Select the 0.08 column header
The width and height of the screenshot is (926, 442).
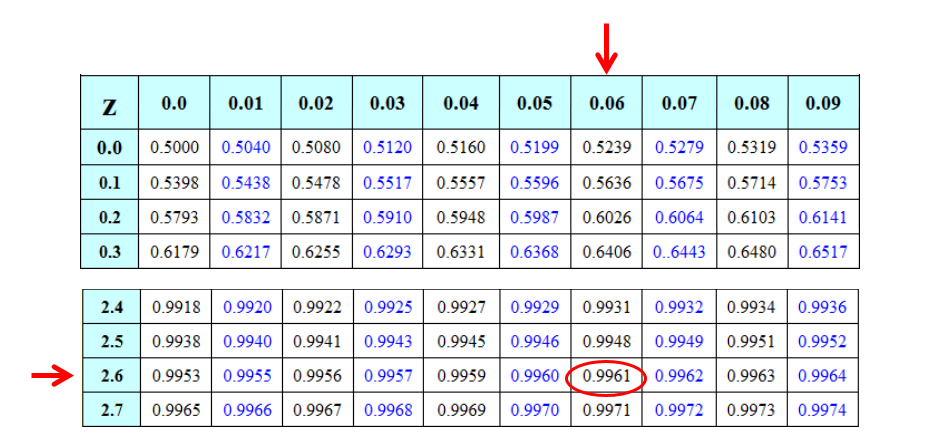pyautogui.click(x=752, y=102)
